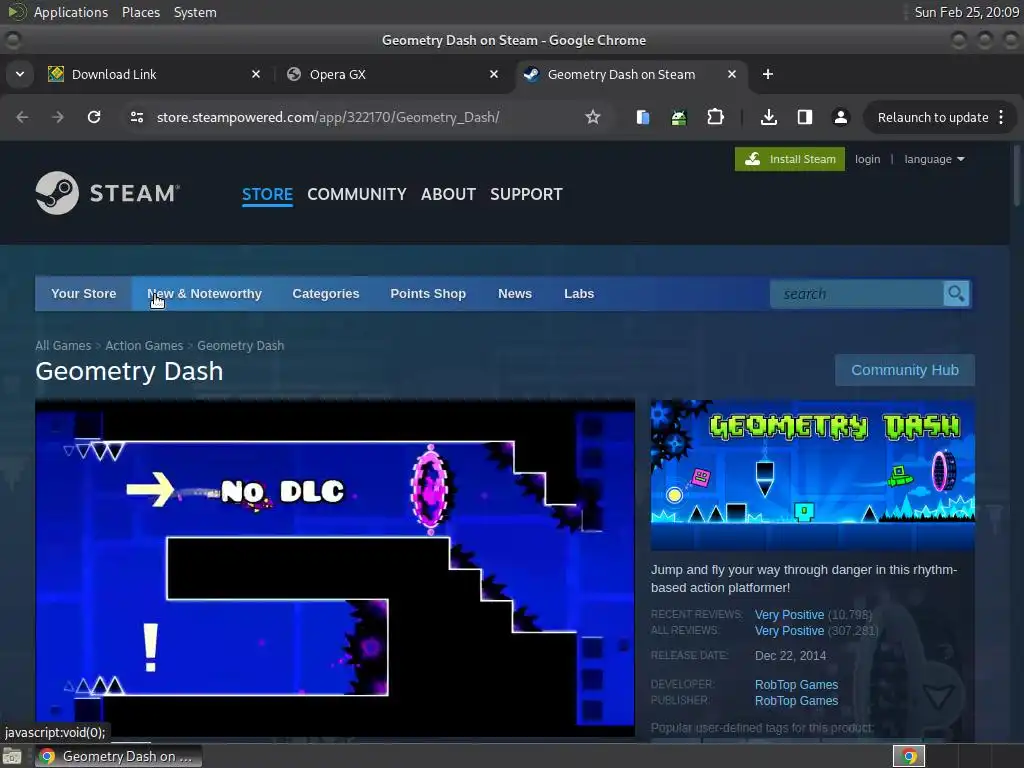Click the Geometry Dash header image

pos(812,475)
